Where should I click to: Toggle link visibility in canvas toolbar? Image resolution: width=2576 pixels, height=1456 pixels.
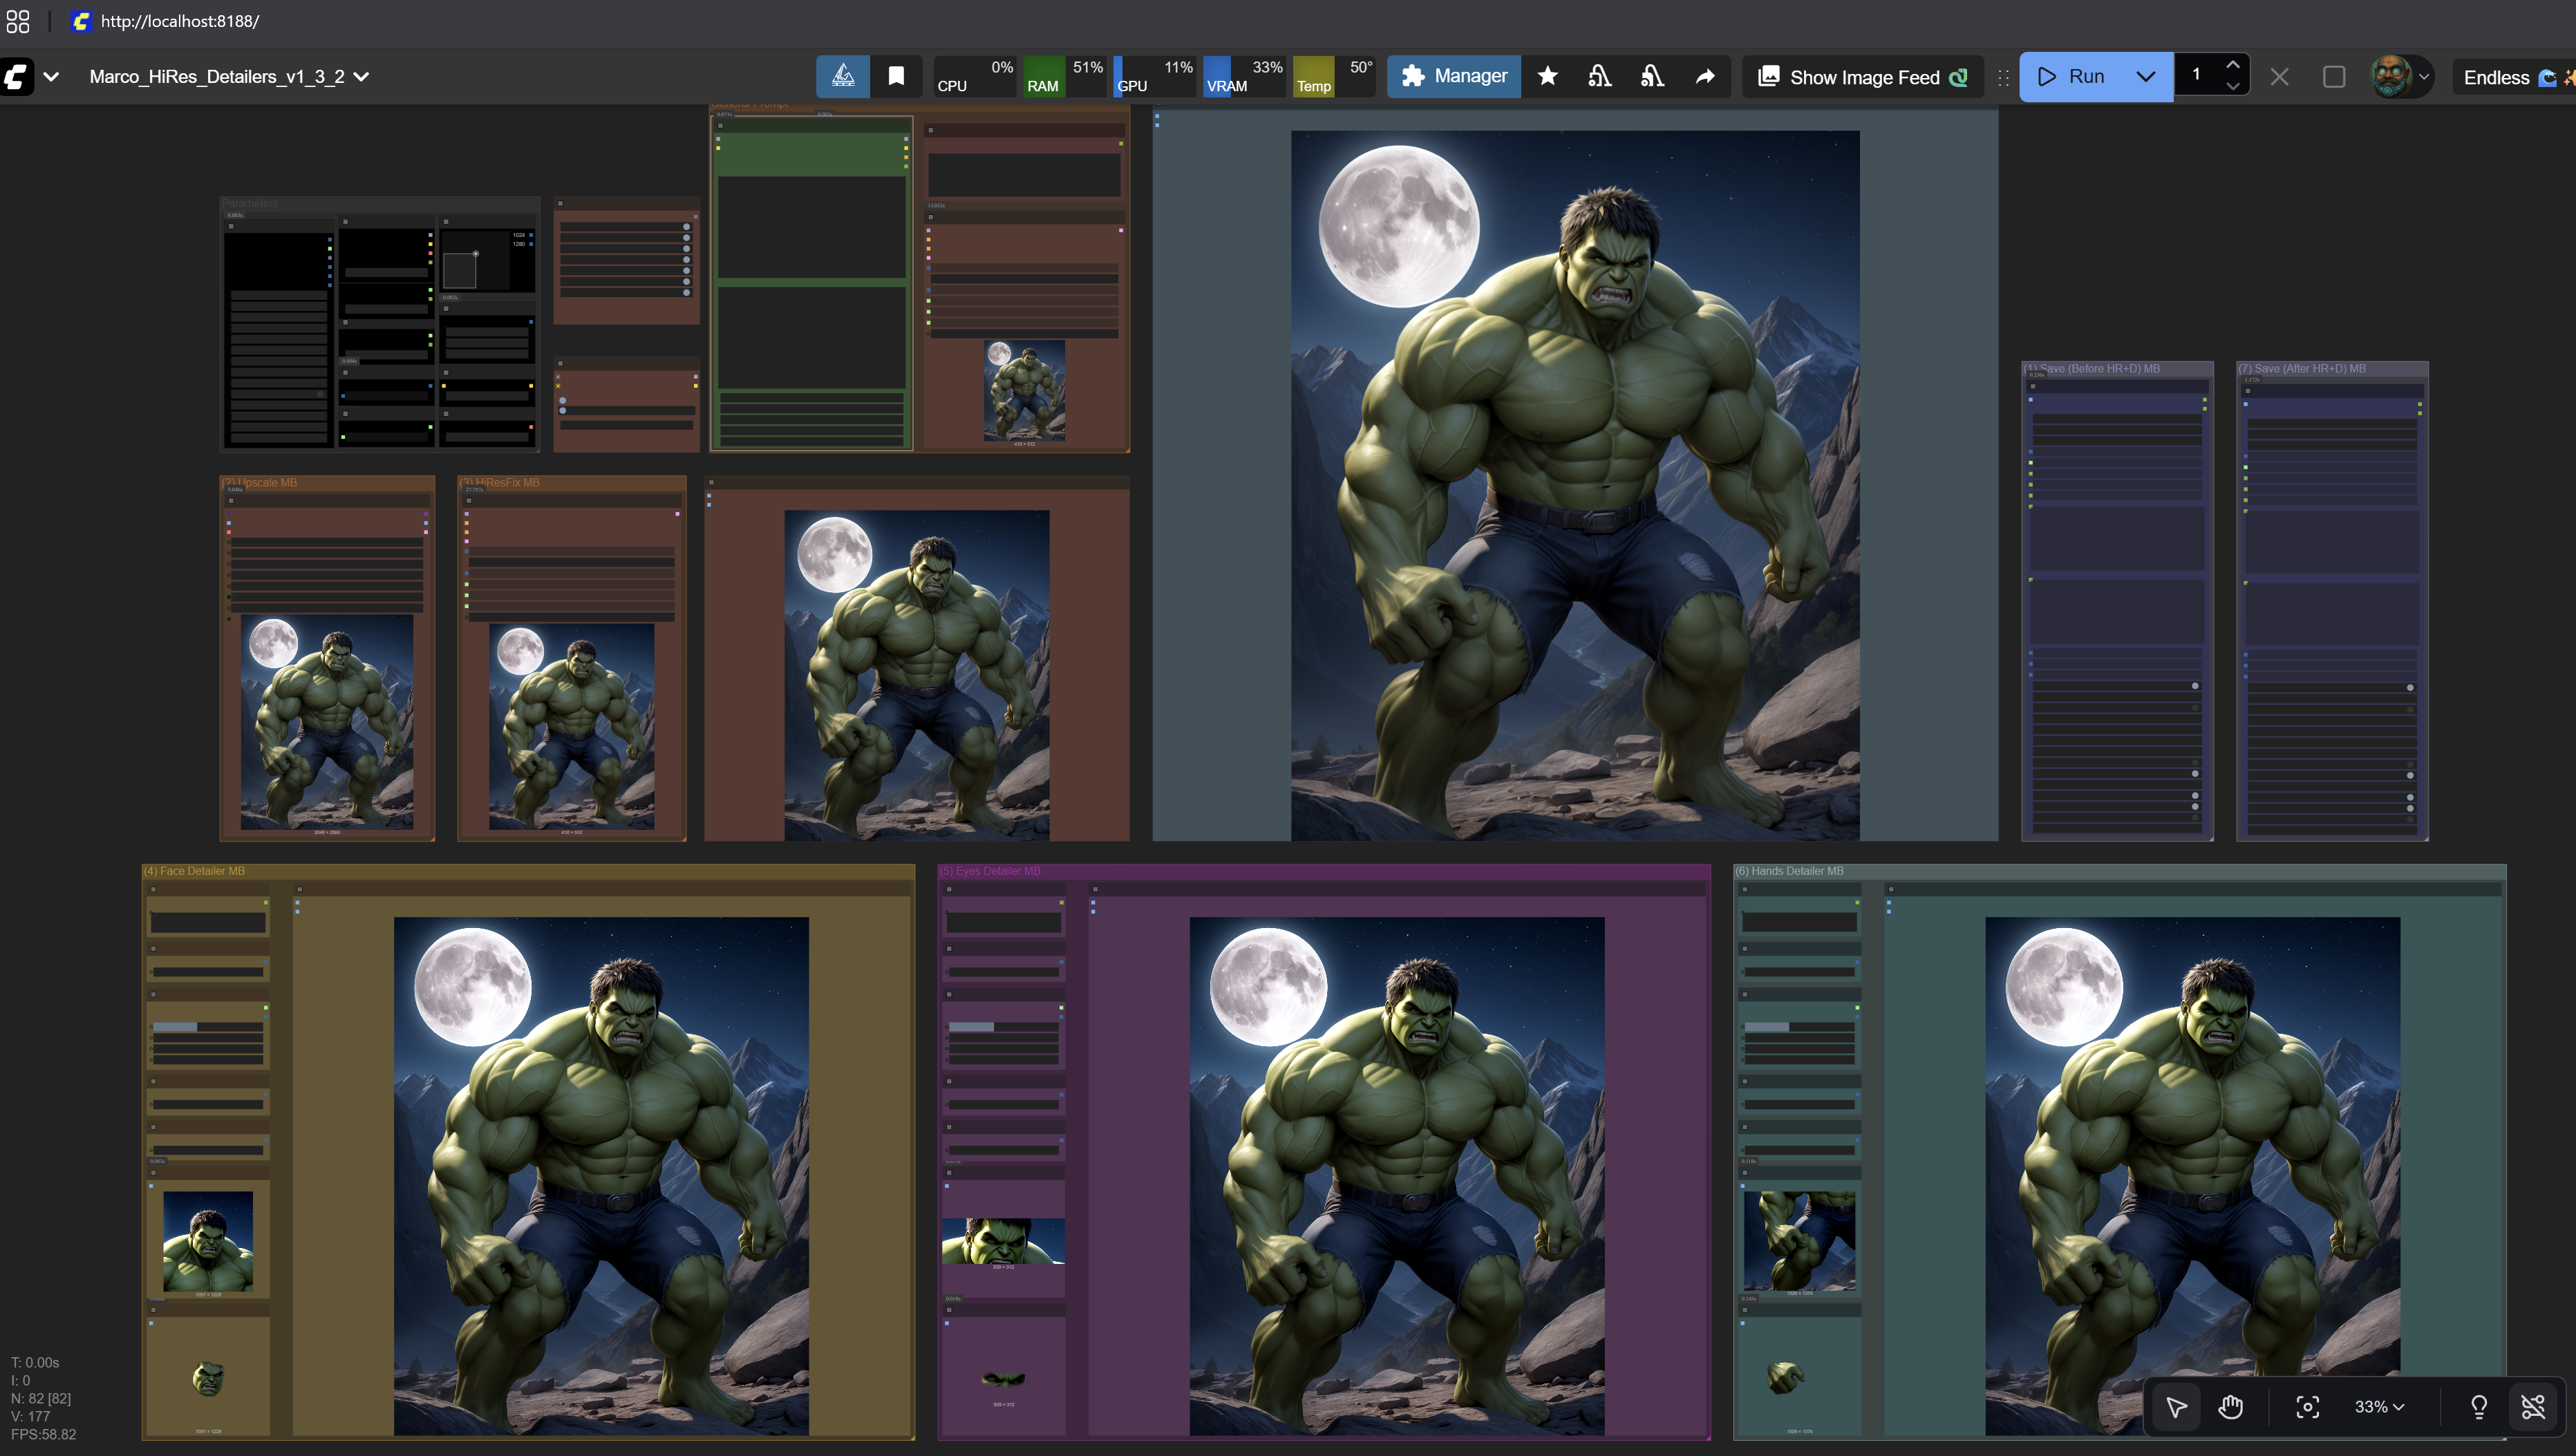point(2532,1407)
